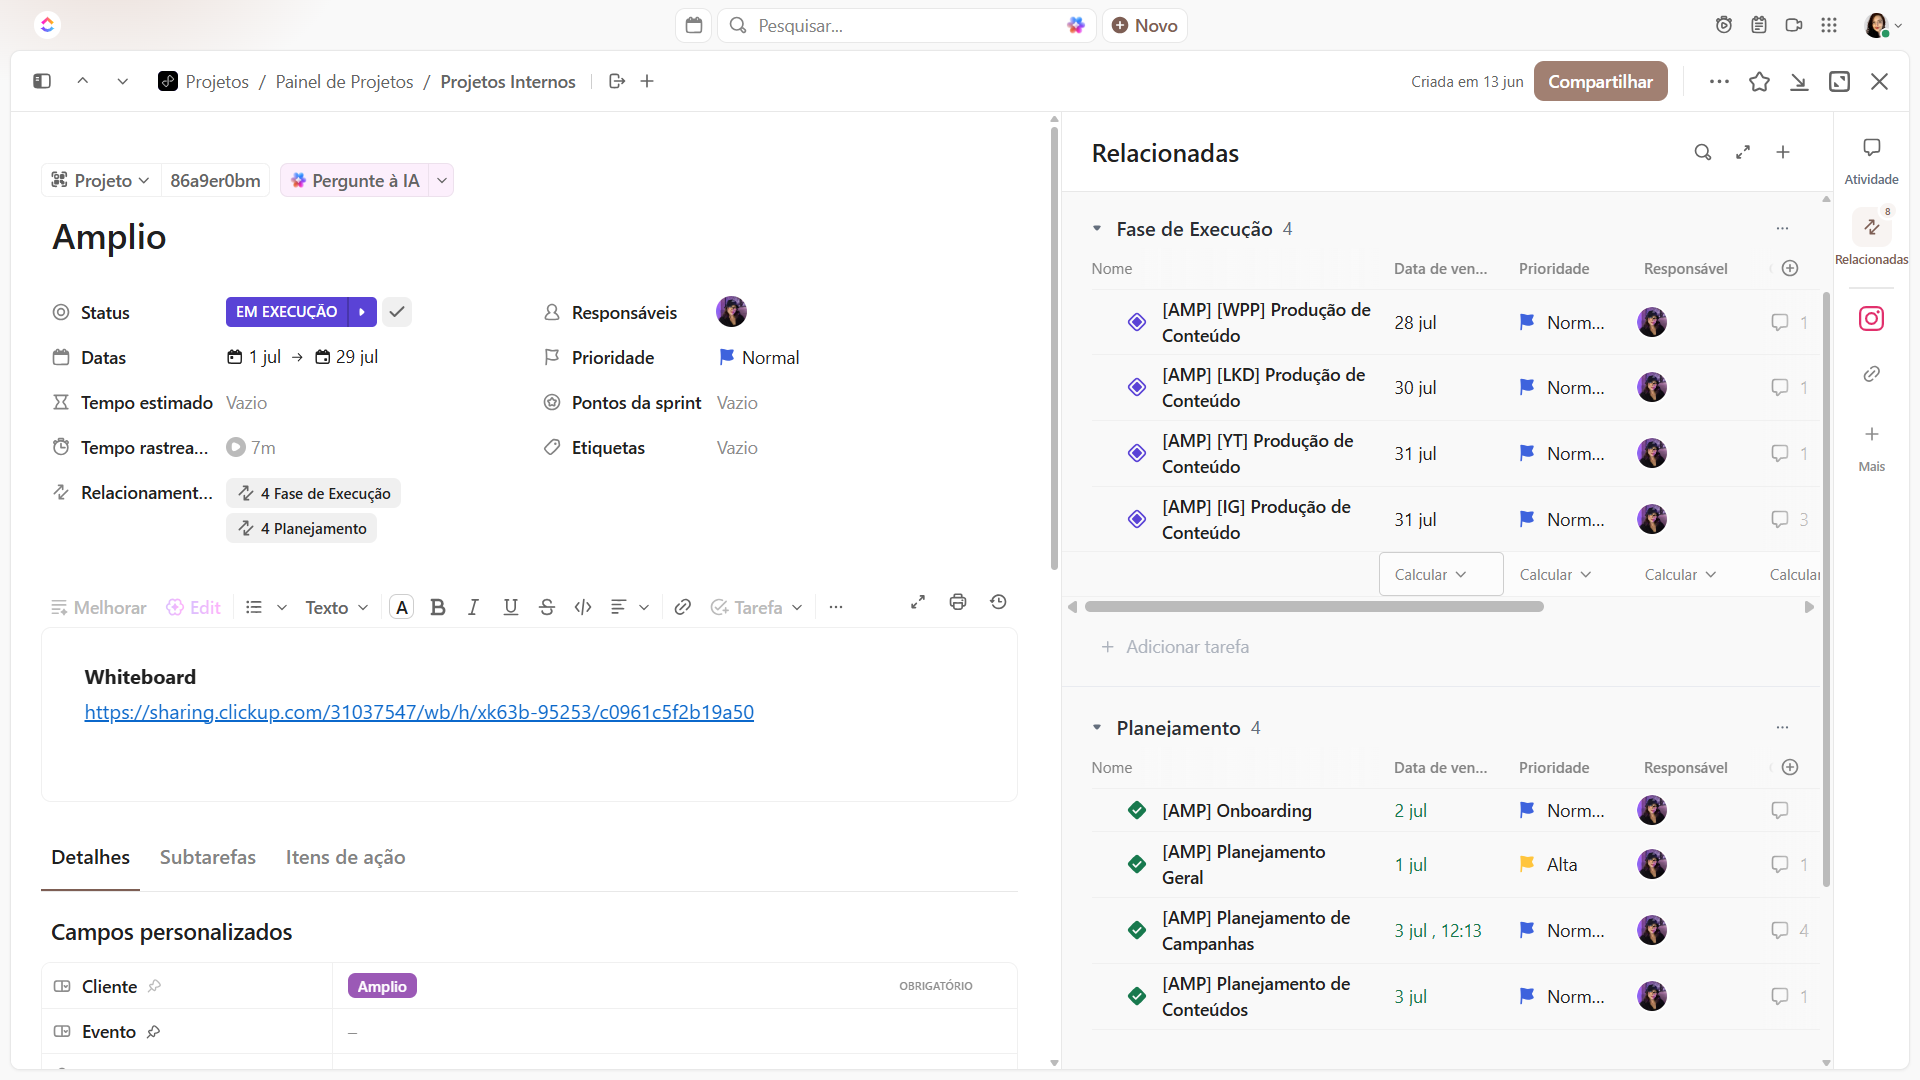The height and width of the screenshot is (1080, 1920).
Task: Open the Instagram icon in right sidebar
Action: coord(1871,318)
